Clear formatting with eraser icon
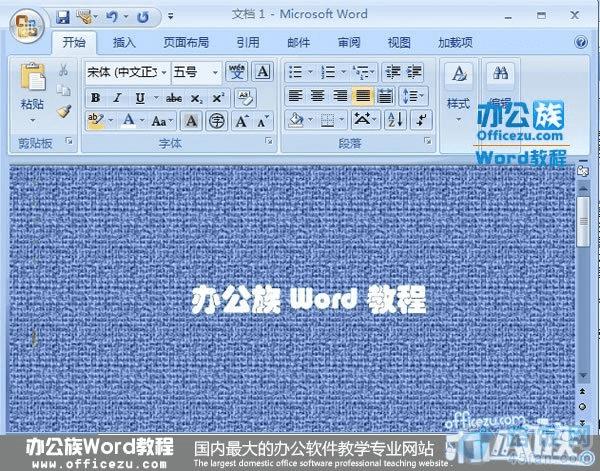 (245, 98)
